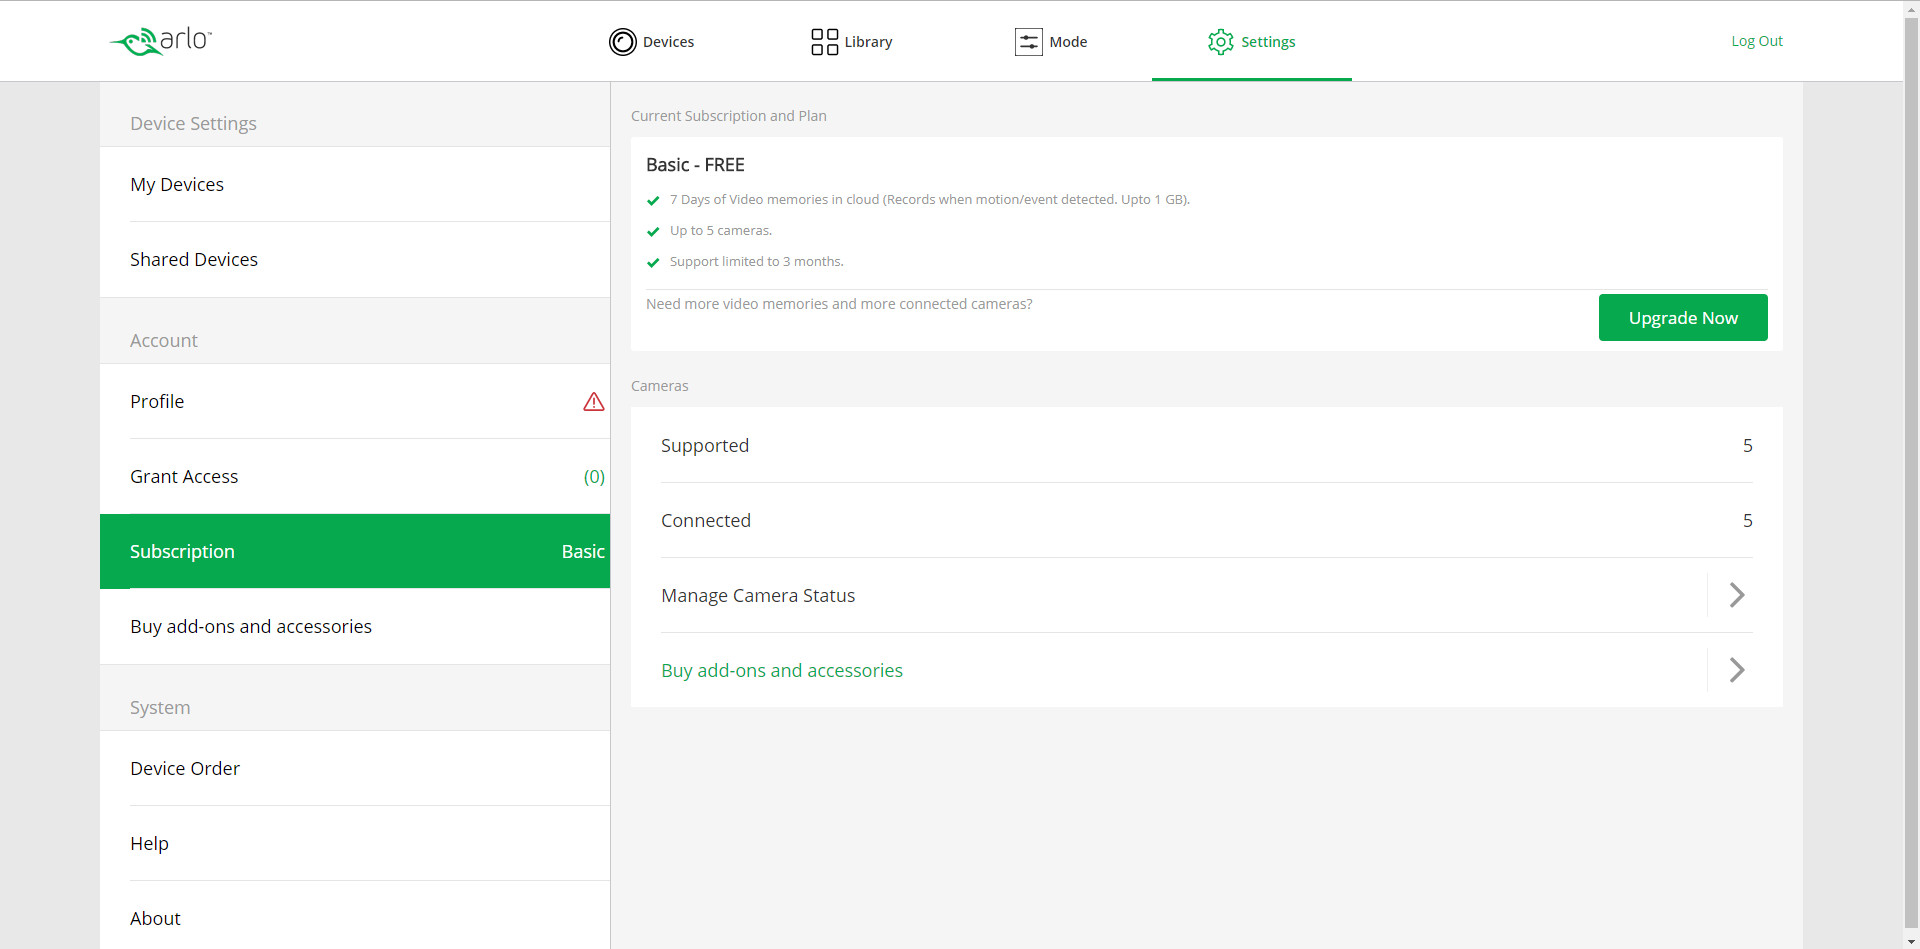Select the Subscription sidebar item

(182, 552)
